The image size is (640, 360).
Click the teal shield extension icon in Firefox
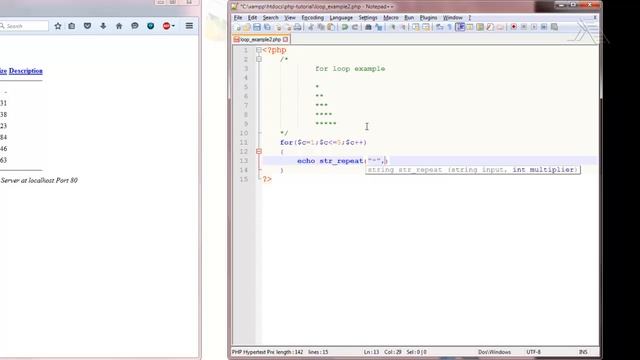151,26
